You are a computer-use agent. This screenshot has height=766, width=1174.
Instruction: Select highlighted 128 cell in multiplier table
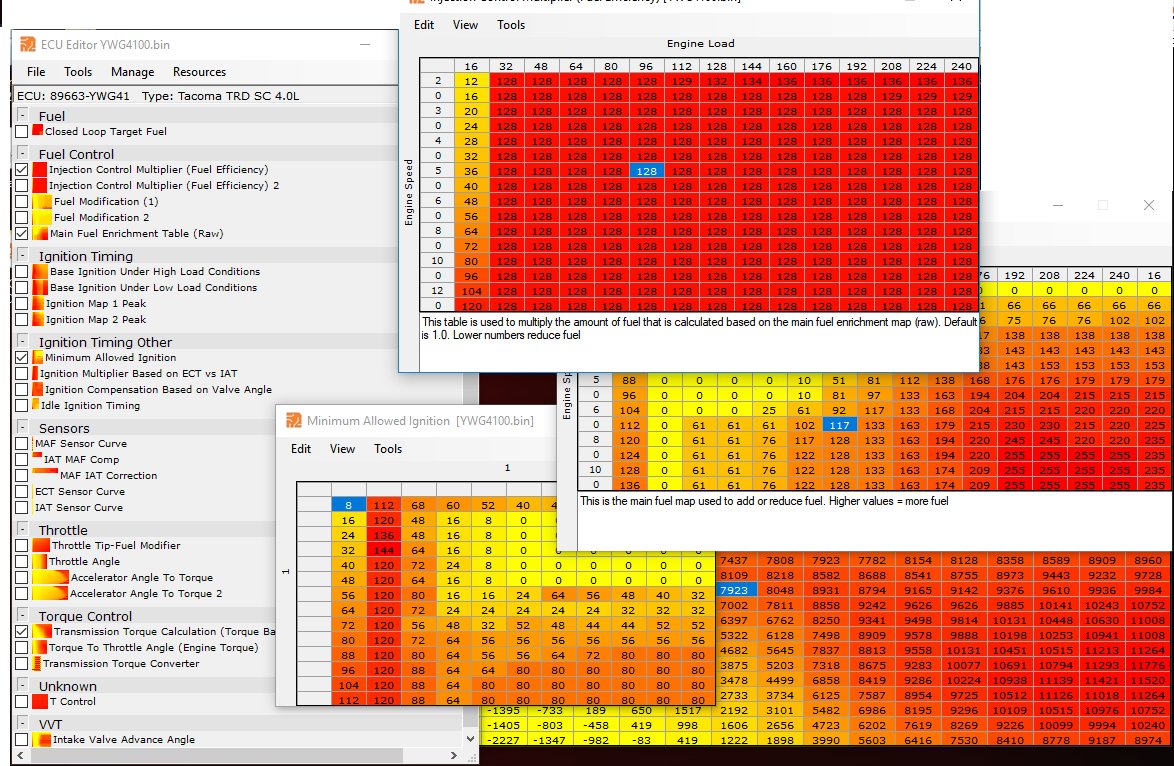(x=646, y=171)
